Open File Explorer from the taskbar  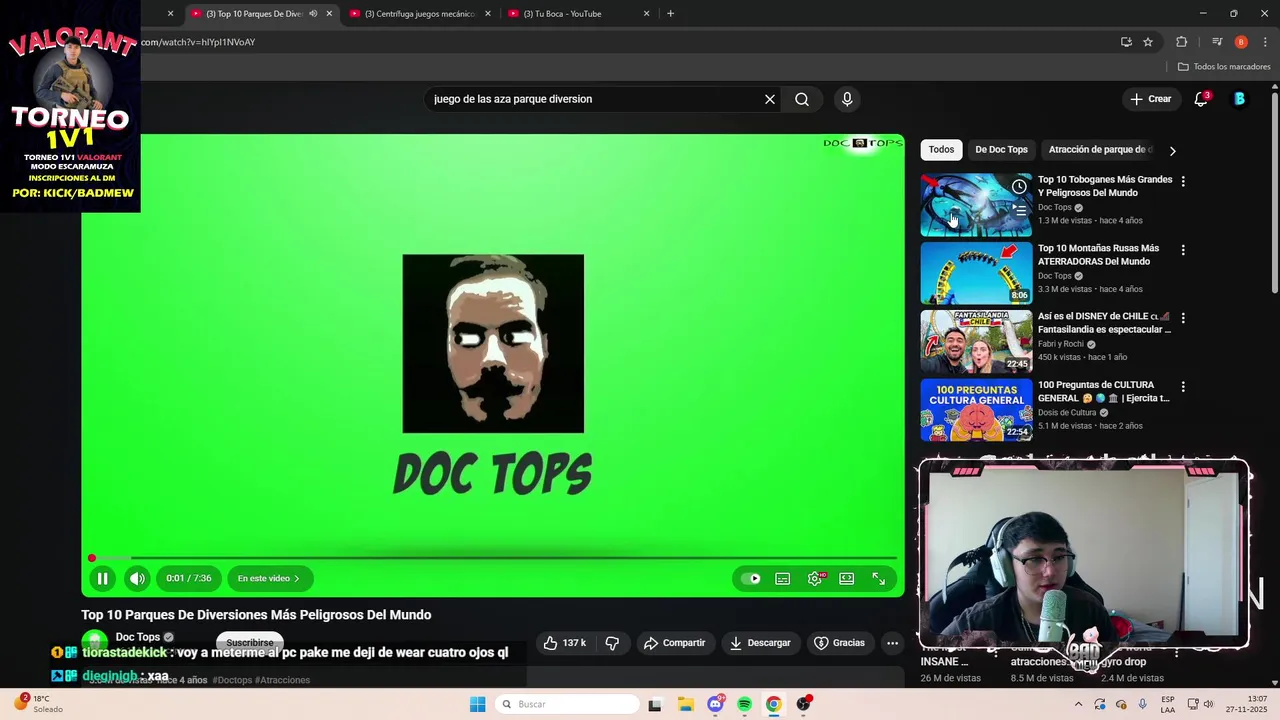(685, 704)
